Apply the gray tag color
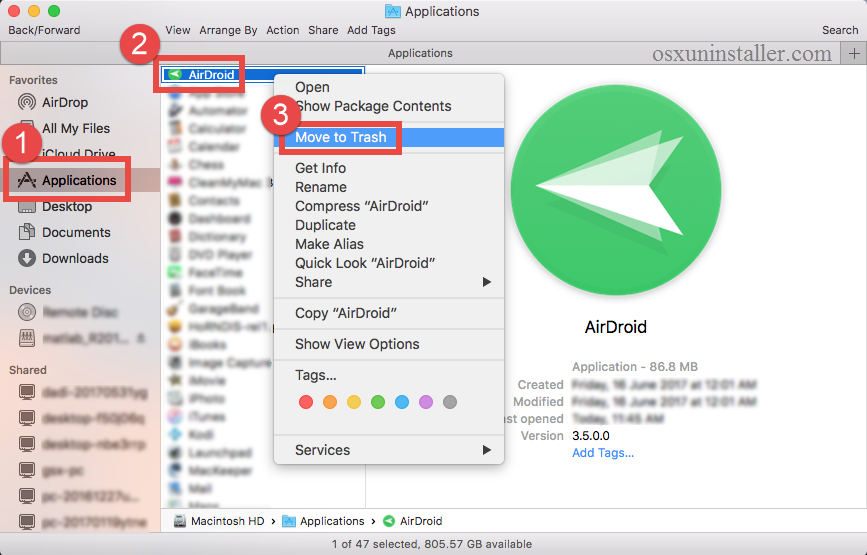 click(450, 402)
